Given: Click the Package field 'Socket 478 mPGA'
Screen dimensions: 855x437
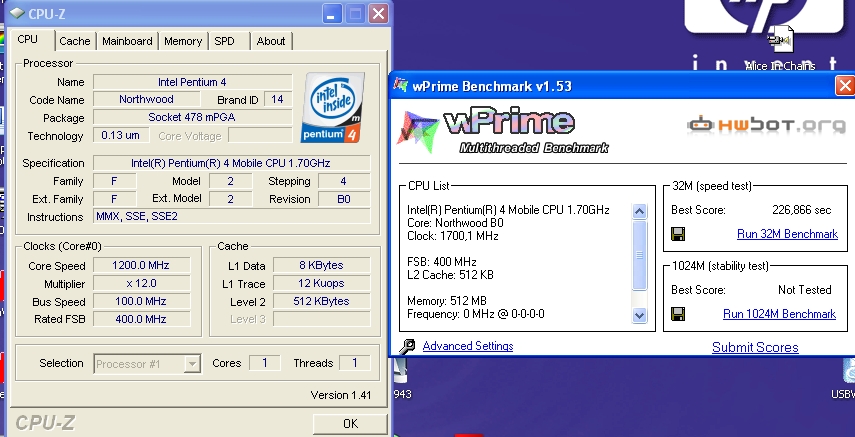Looking at the screenshot, I should (192, 117).
